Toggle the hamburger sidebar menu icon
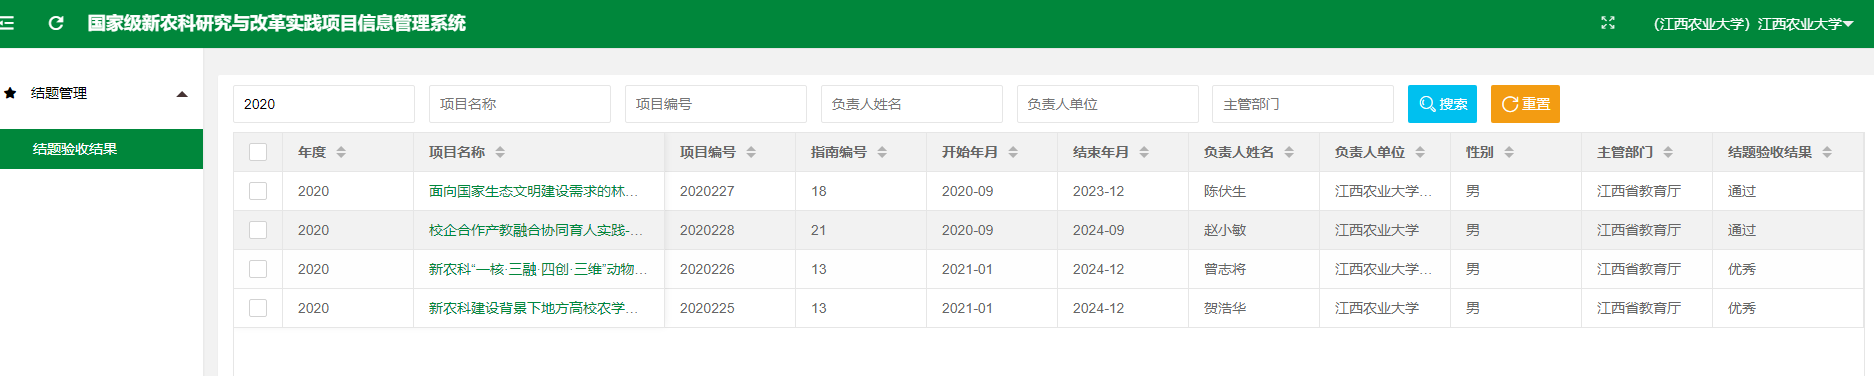The height and width of the screenshot is (376, 1874). [x=6, y=23]
